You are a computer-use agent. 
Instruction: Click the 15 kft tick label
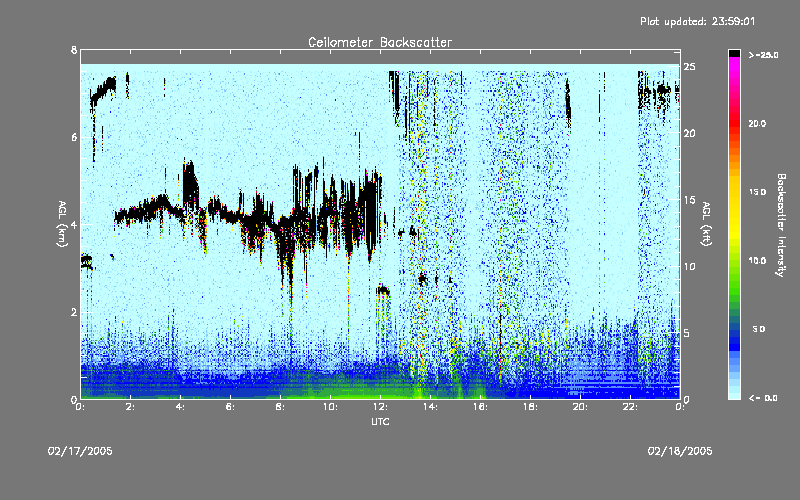(689, 200)
